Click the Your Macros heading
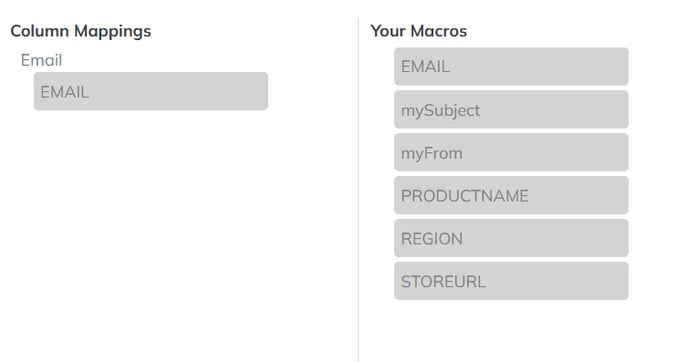The height and width of the screenshot is (362, 688). [419, 31]
